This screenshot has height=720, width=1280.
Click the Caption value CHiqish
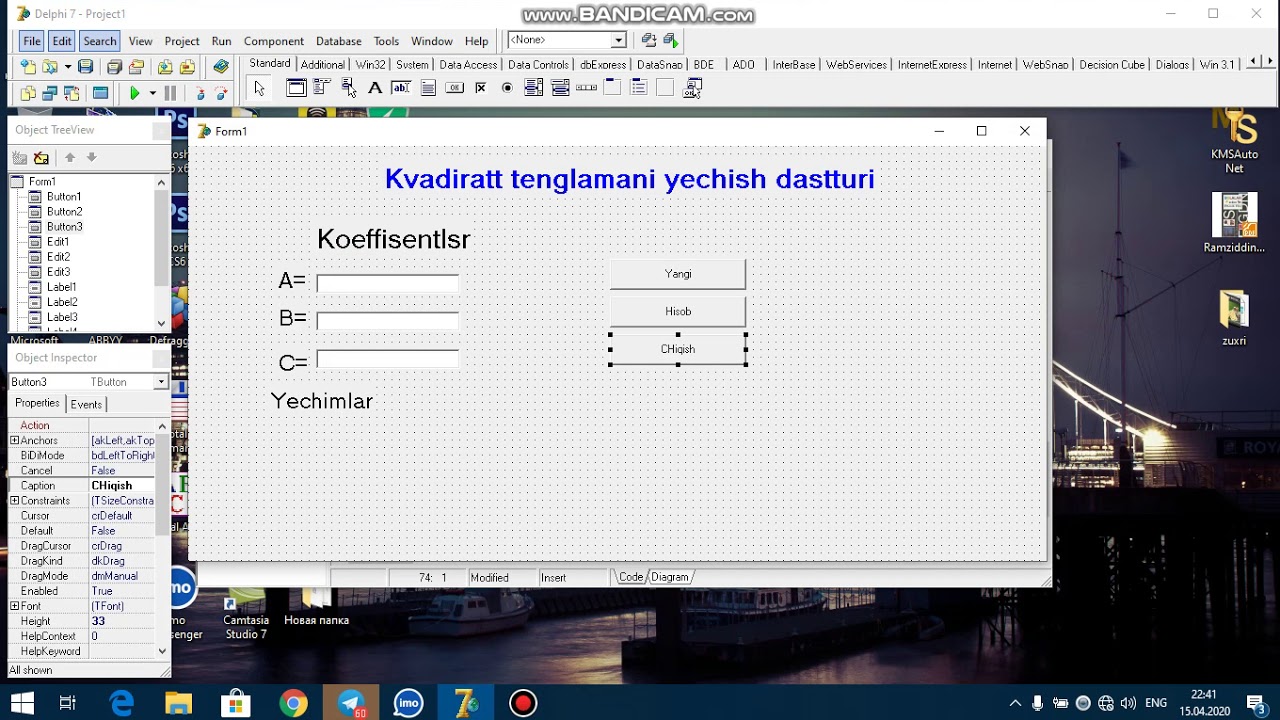122,485
